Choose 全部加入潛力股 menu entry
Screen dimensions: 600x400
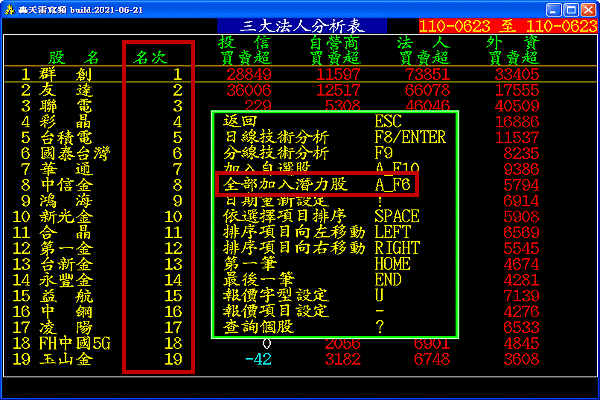click(x=317, y=184)
